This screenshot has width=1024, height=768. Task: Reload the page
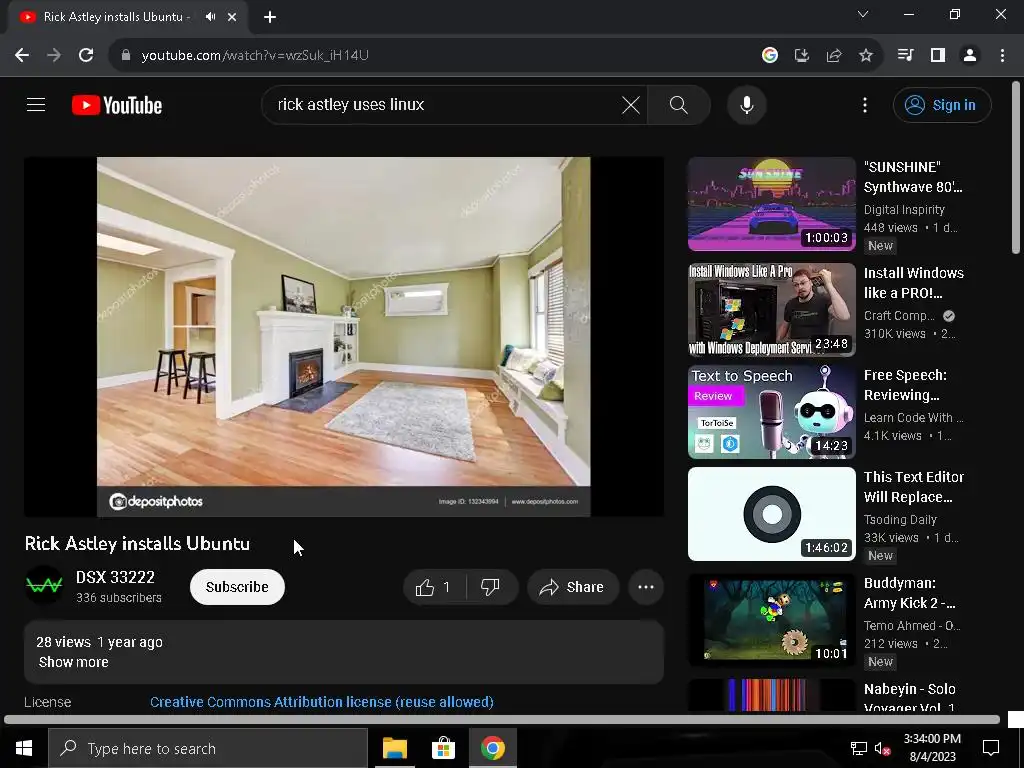click(x=86, y=55)
